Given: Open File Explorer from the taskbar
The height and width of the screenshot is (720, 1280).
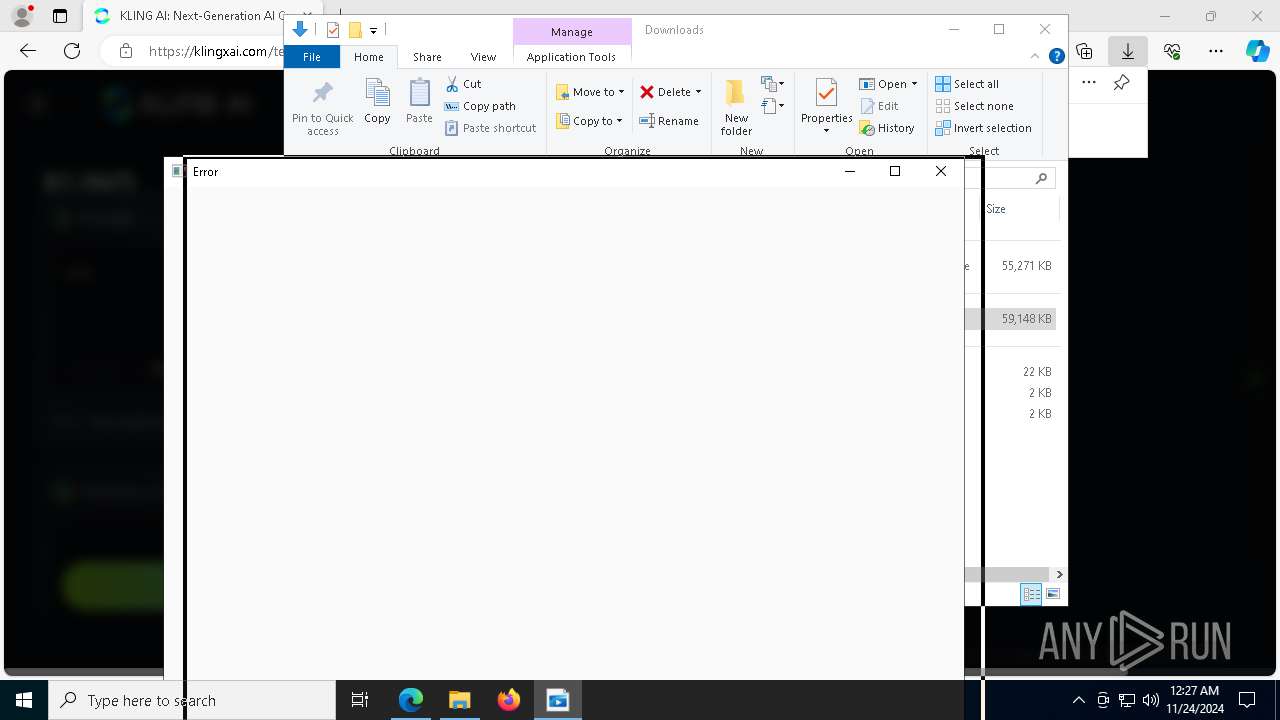Looking at the screenshot, I should click(x=460, y=700).
